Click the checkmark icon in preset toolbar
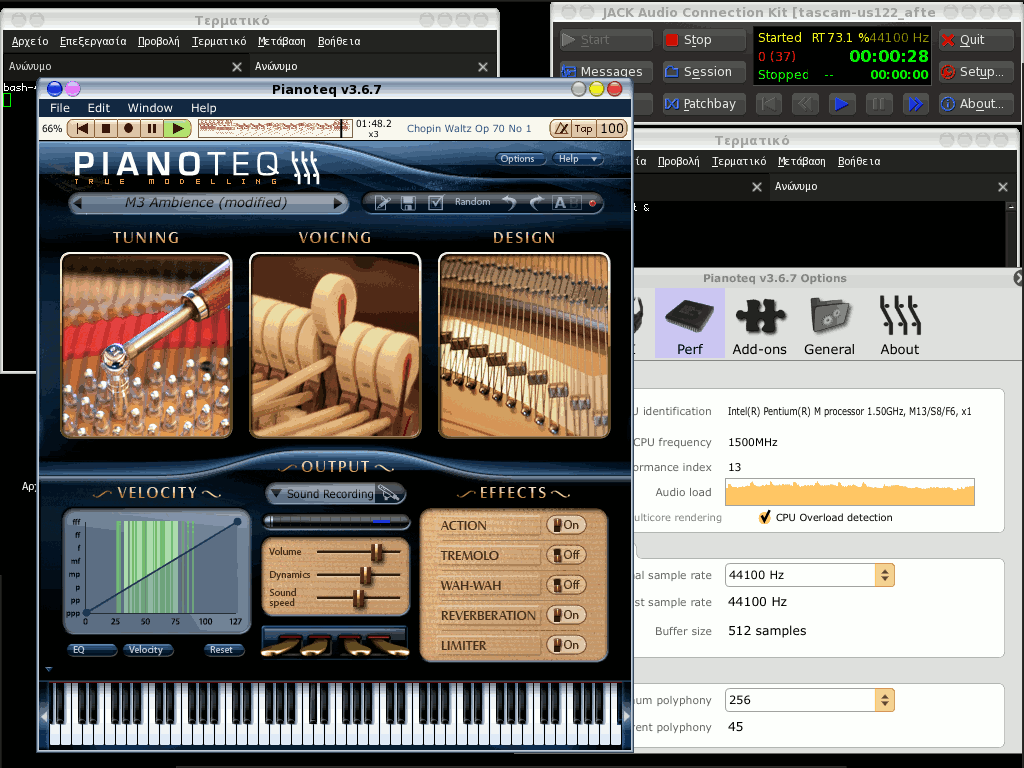 (436, 203)
